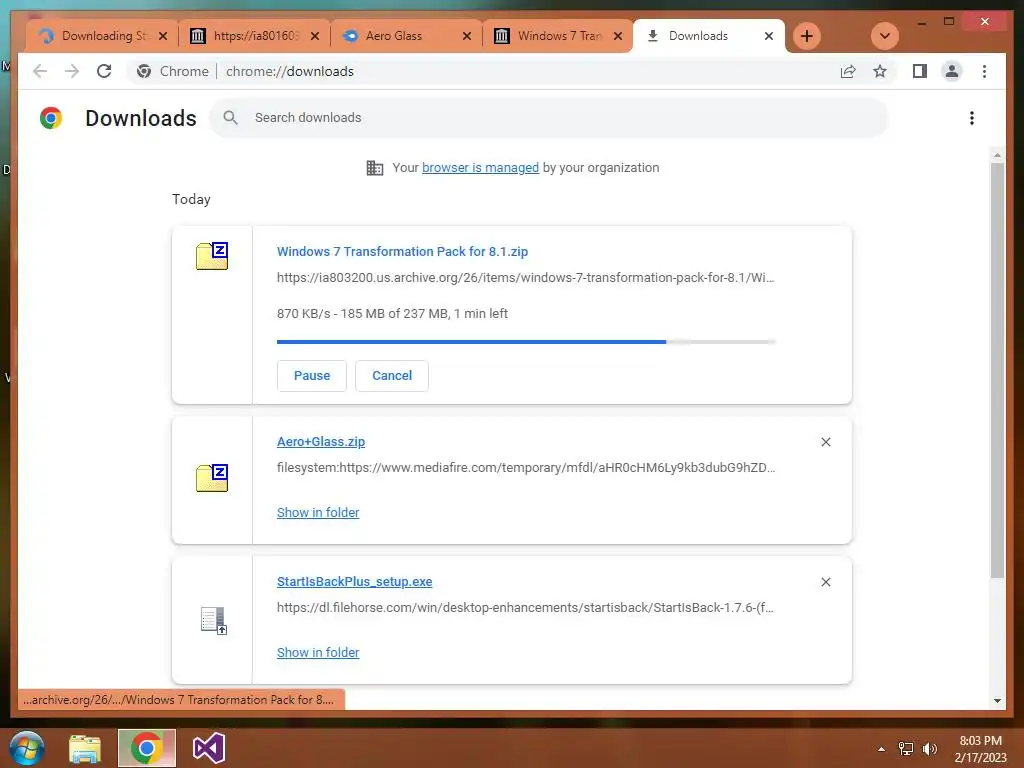Viewport: 1024px width, 768px height.
Task: Bookmark this page with the star icon
Action: [880, 71]
